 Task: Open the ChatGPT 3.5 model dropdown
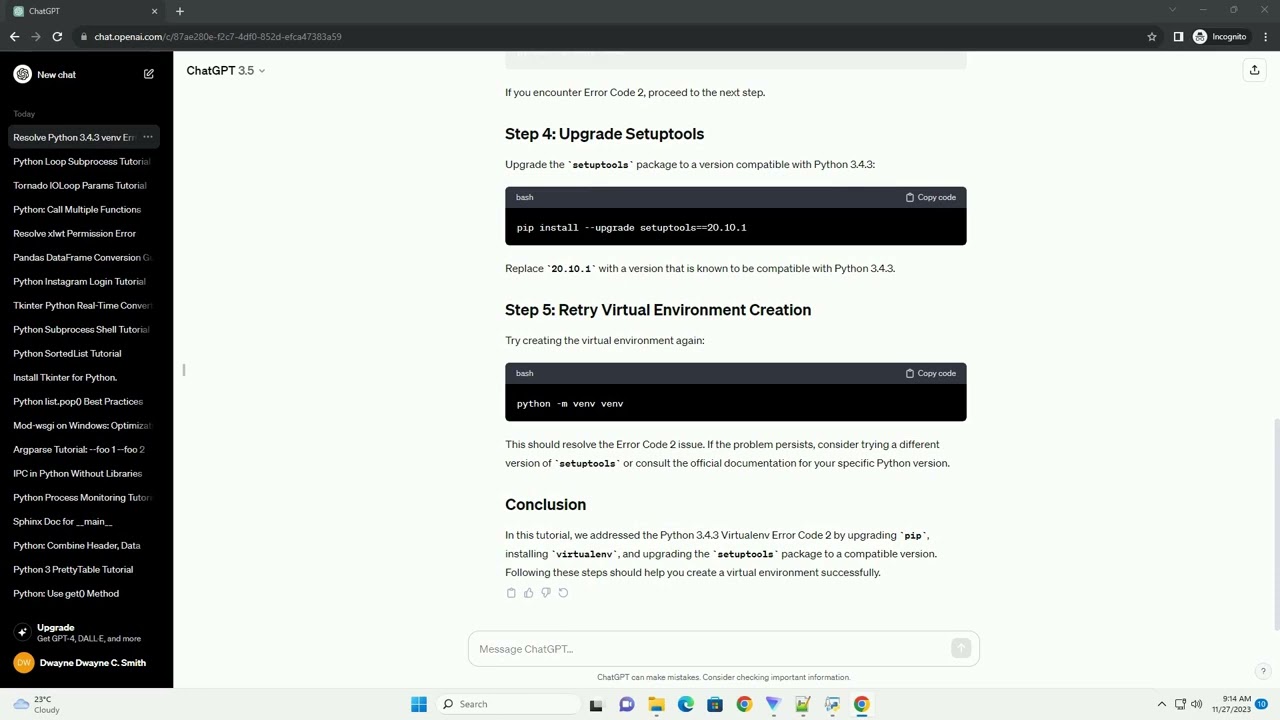[225, 70]
